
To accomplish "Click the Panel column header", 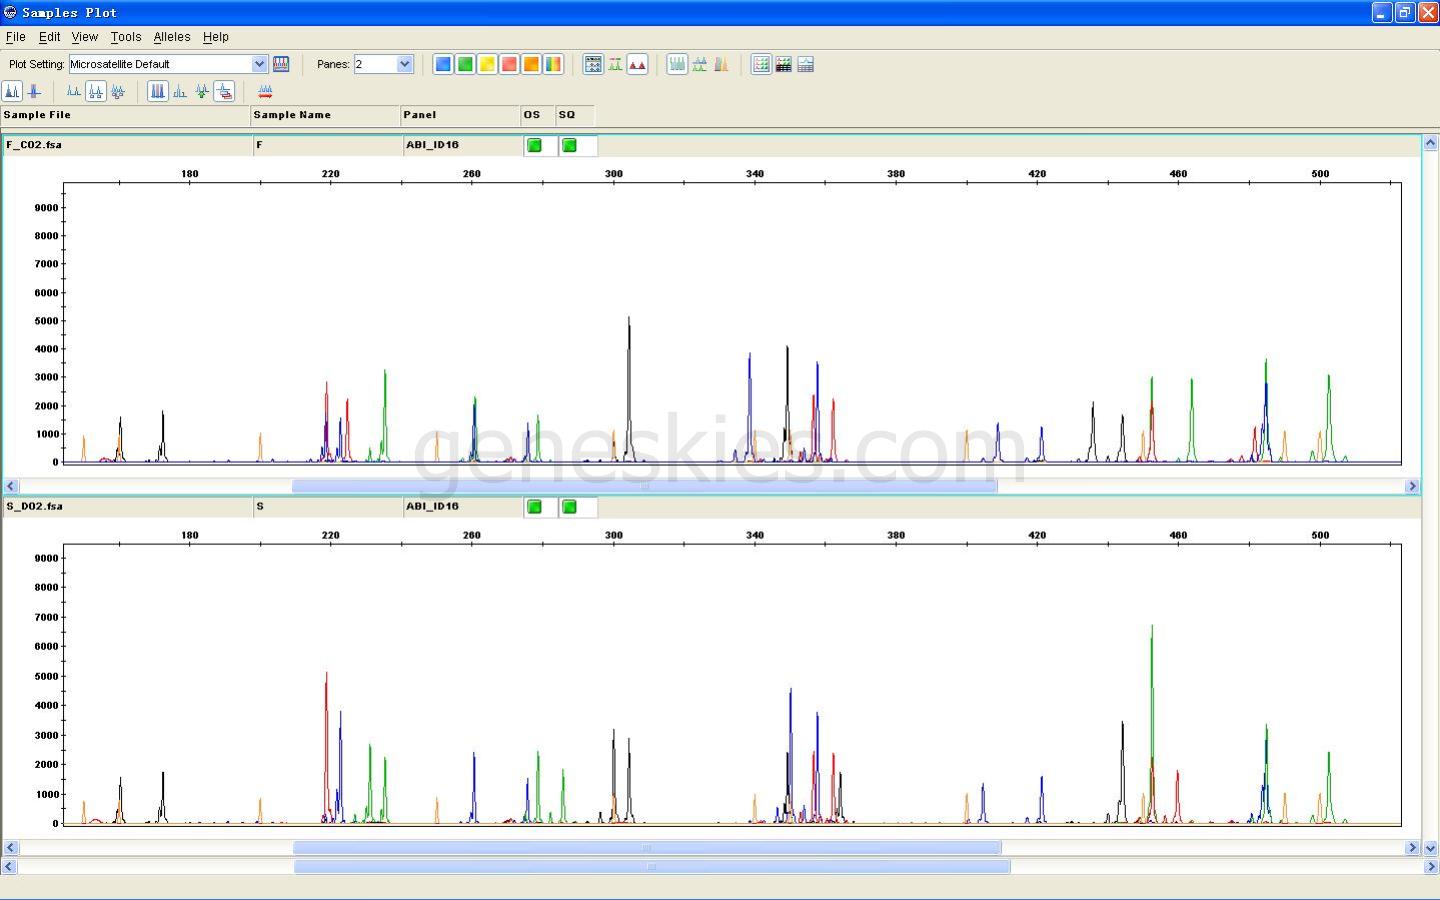I will point(460,115).
